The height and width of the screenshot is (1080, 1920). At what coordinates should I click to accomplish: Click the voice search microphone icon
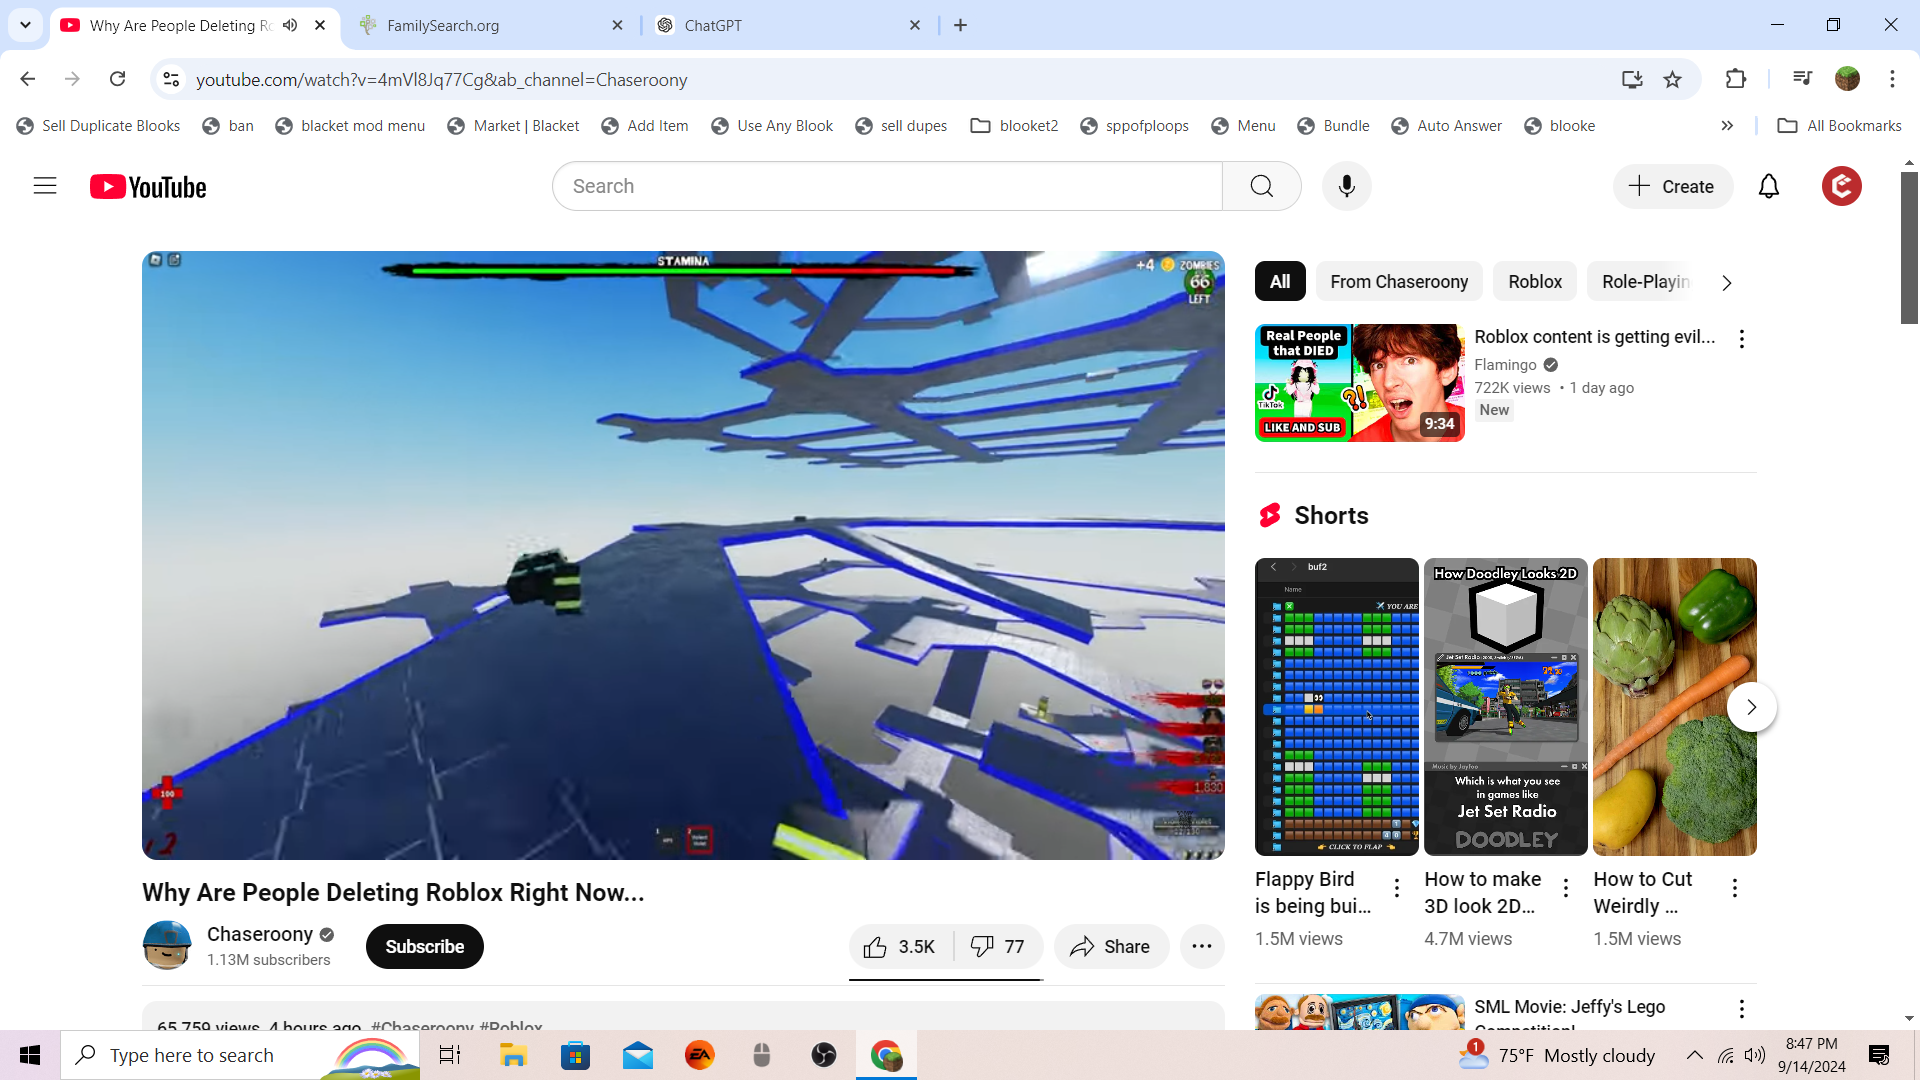pos(1346,186)
